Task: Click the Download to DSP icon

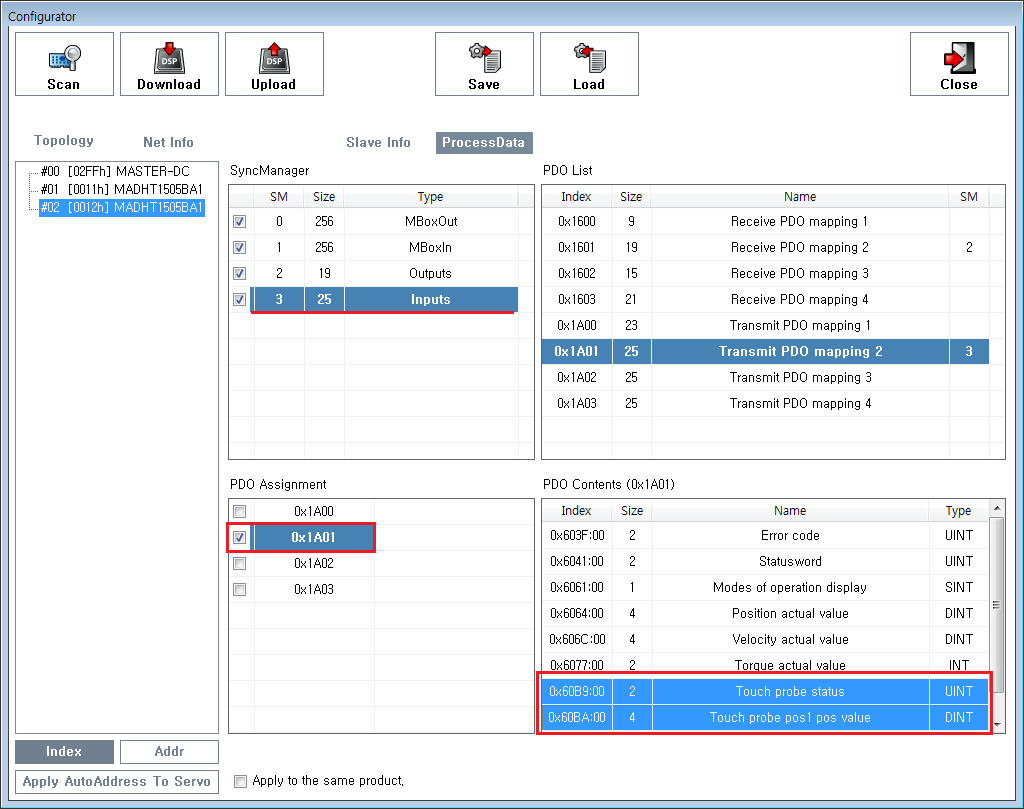Action: 169,64
